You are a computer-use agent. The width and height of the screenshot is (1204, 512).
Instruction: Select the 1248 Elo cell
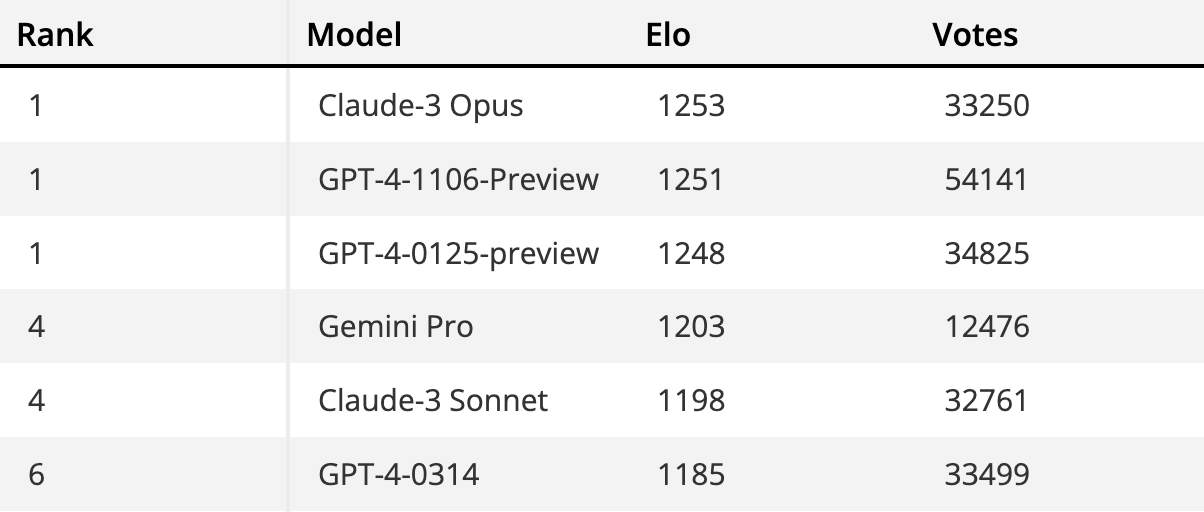click(691, 253)
